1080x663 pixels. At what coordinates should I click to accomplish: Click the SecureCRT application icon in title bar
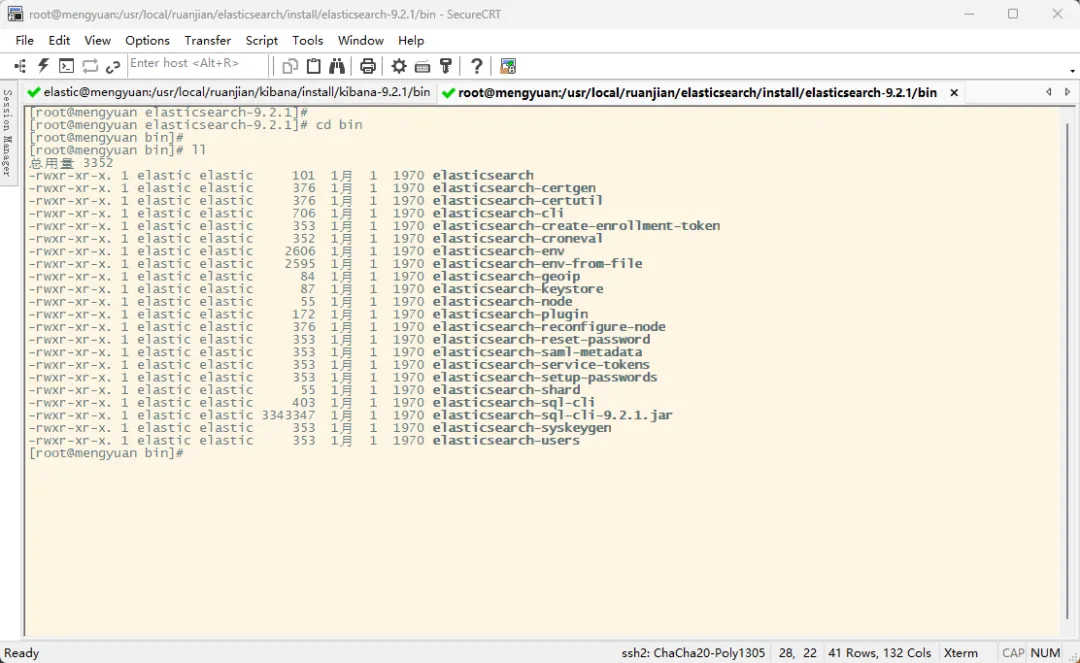(15, 14)
